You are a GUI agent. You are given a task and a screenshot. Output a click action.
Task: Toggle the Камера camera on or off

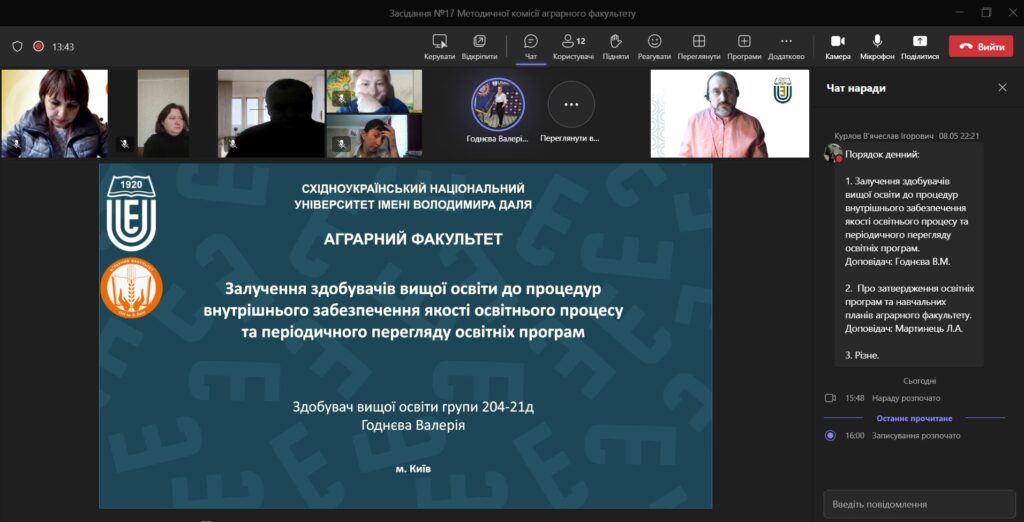837,41
